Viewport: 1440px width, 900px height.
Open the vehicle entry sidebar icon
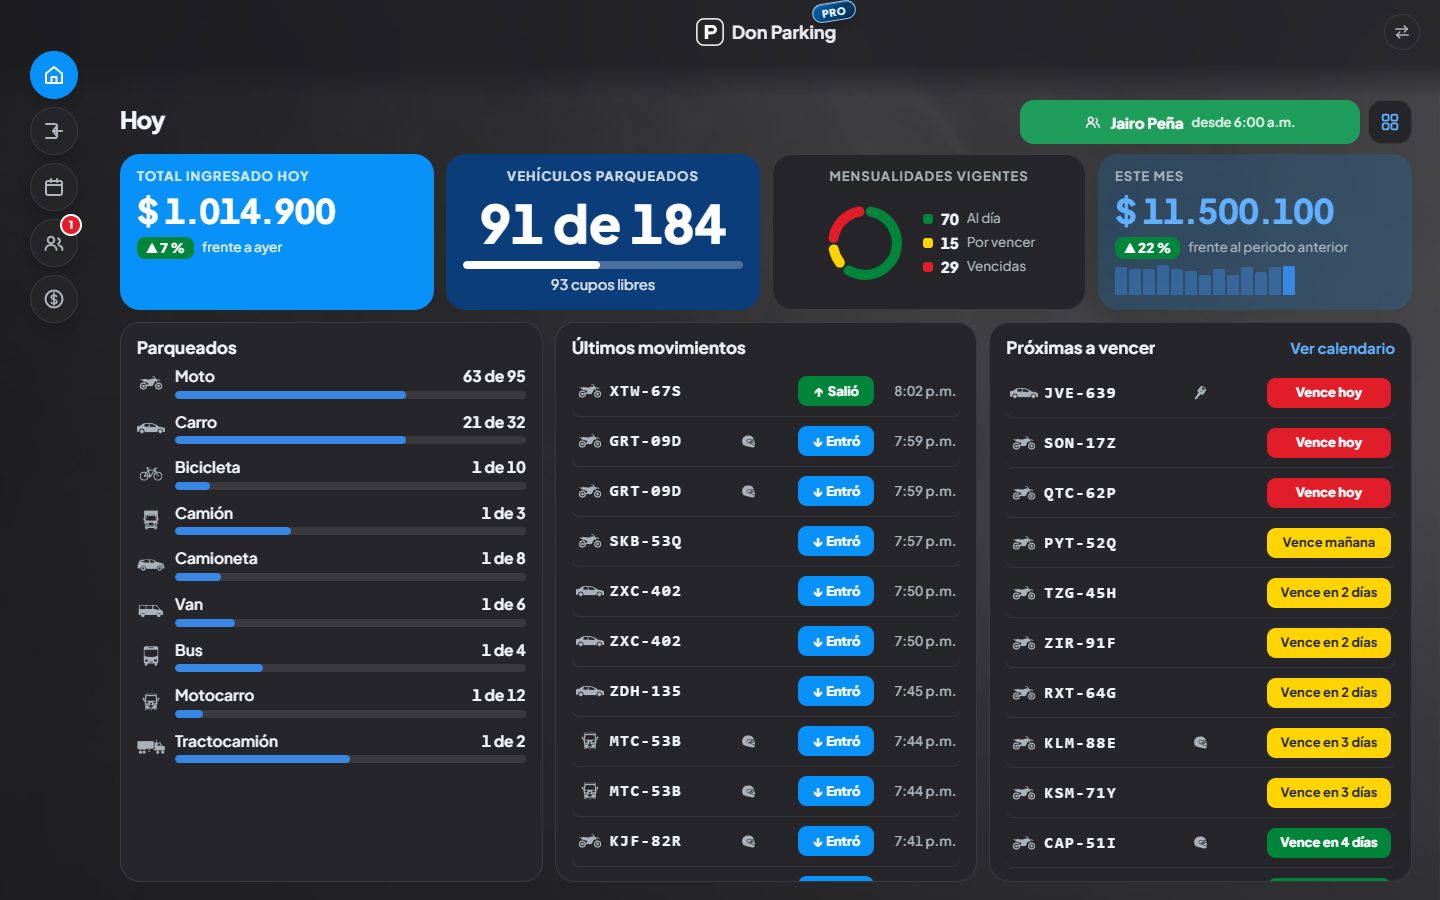pos(54,131)
